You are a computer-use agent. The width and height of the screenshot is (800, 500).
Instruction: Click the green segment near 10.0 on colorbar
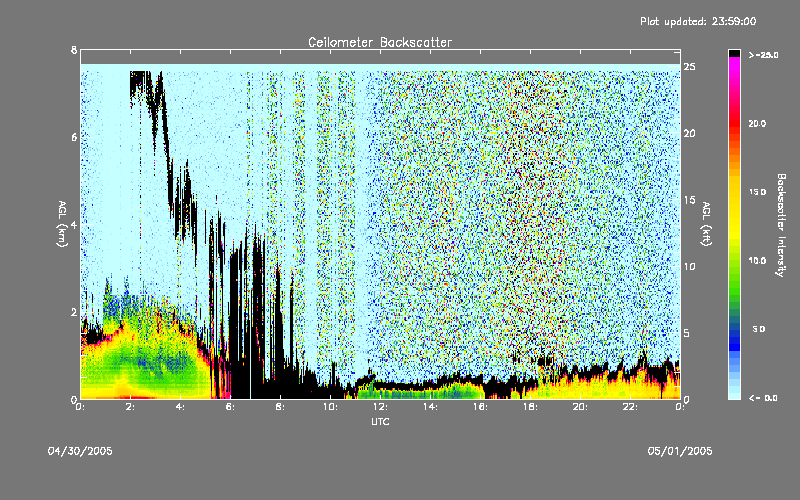[734, 265]
